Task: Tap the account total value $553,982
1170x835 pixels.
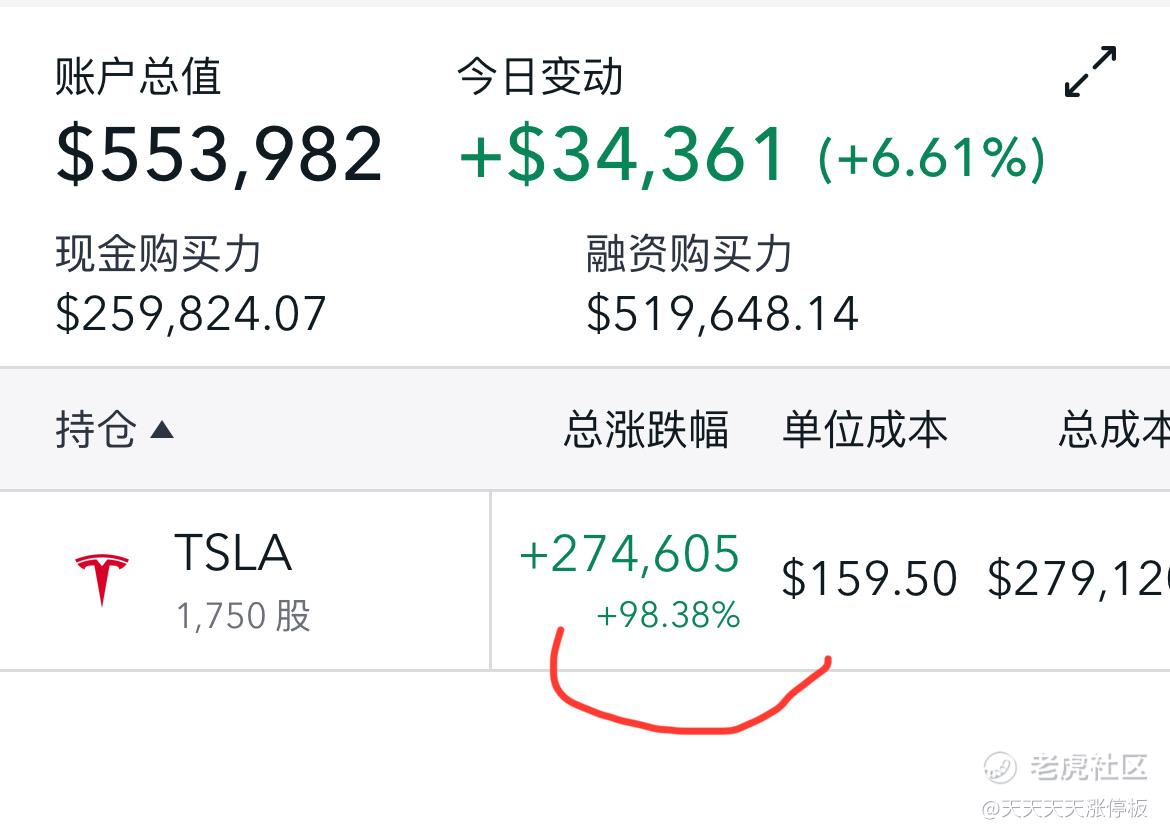Action: pos(219,154)
